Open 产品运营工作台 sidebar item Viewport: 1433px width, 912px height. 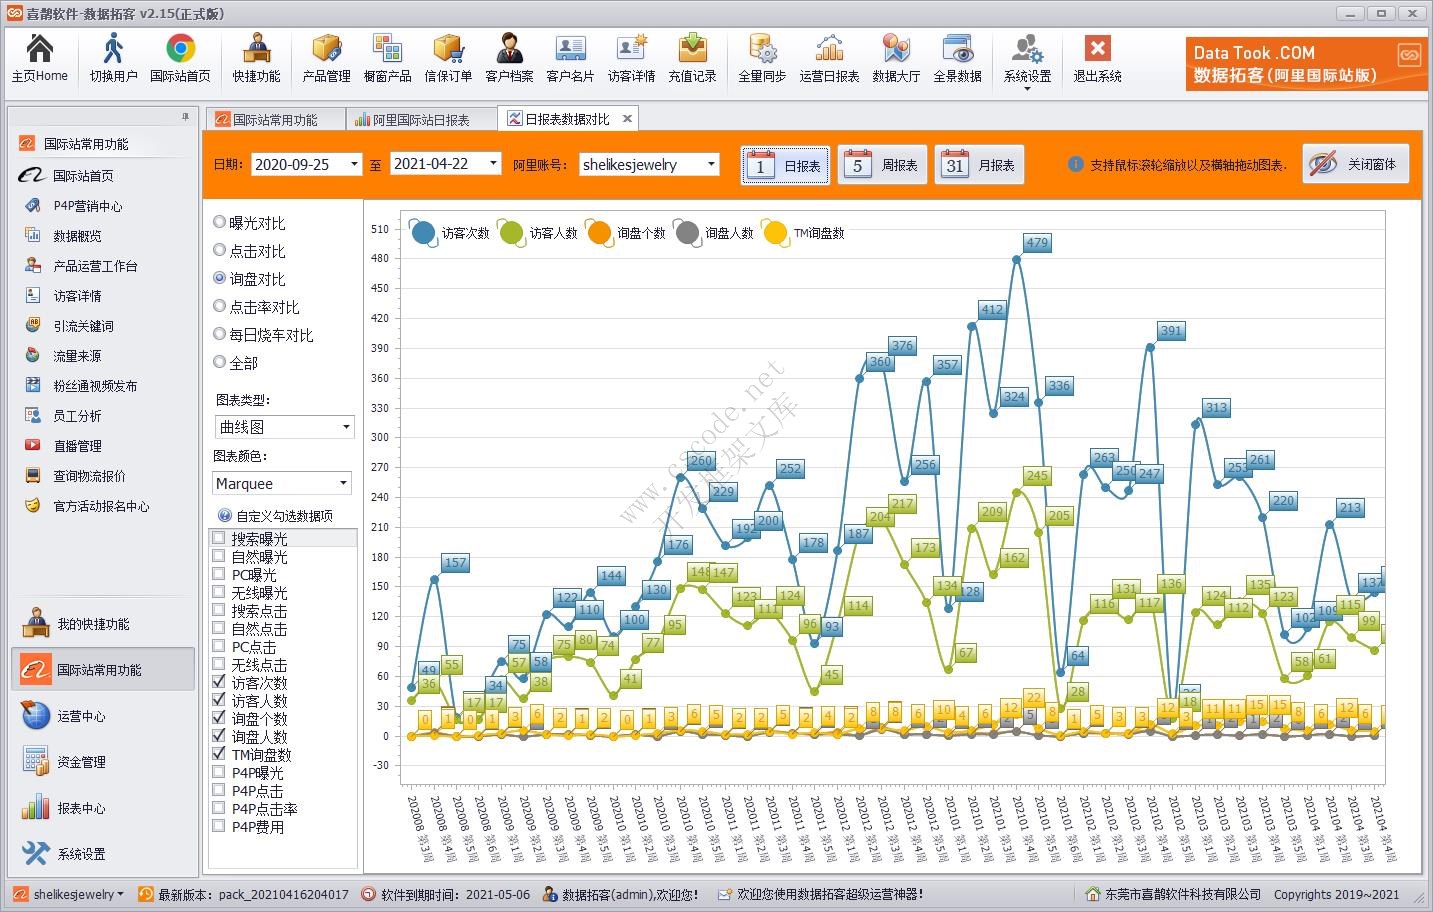(95, 266)
